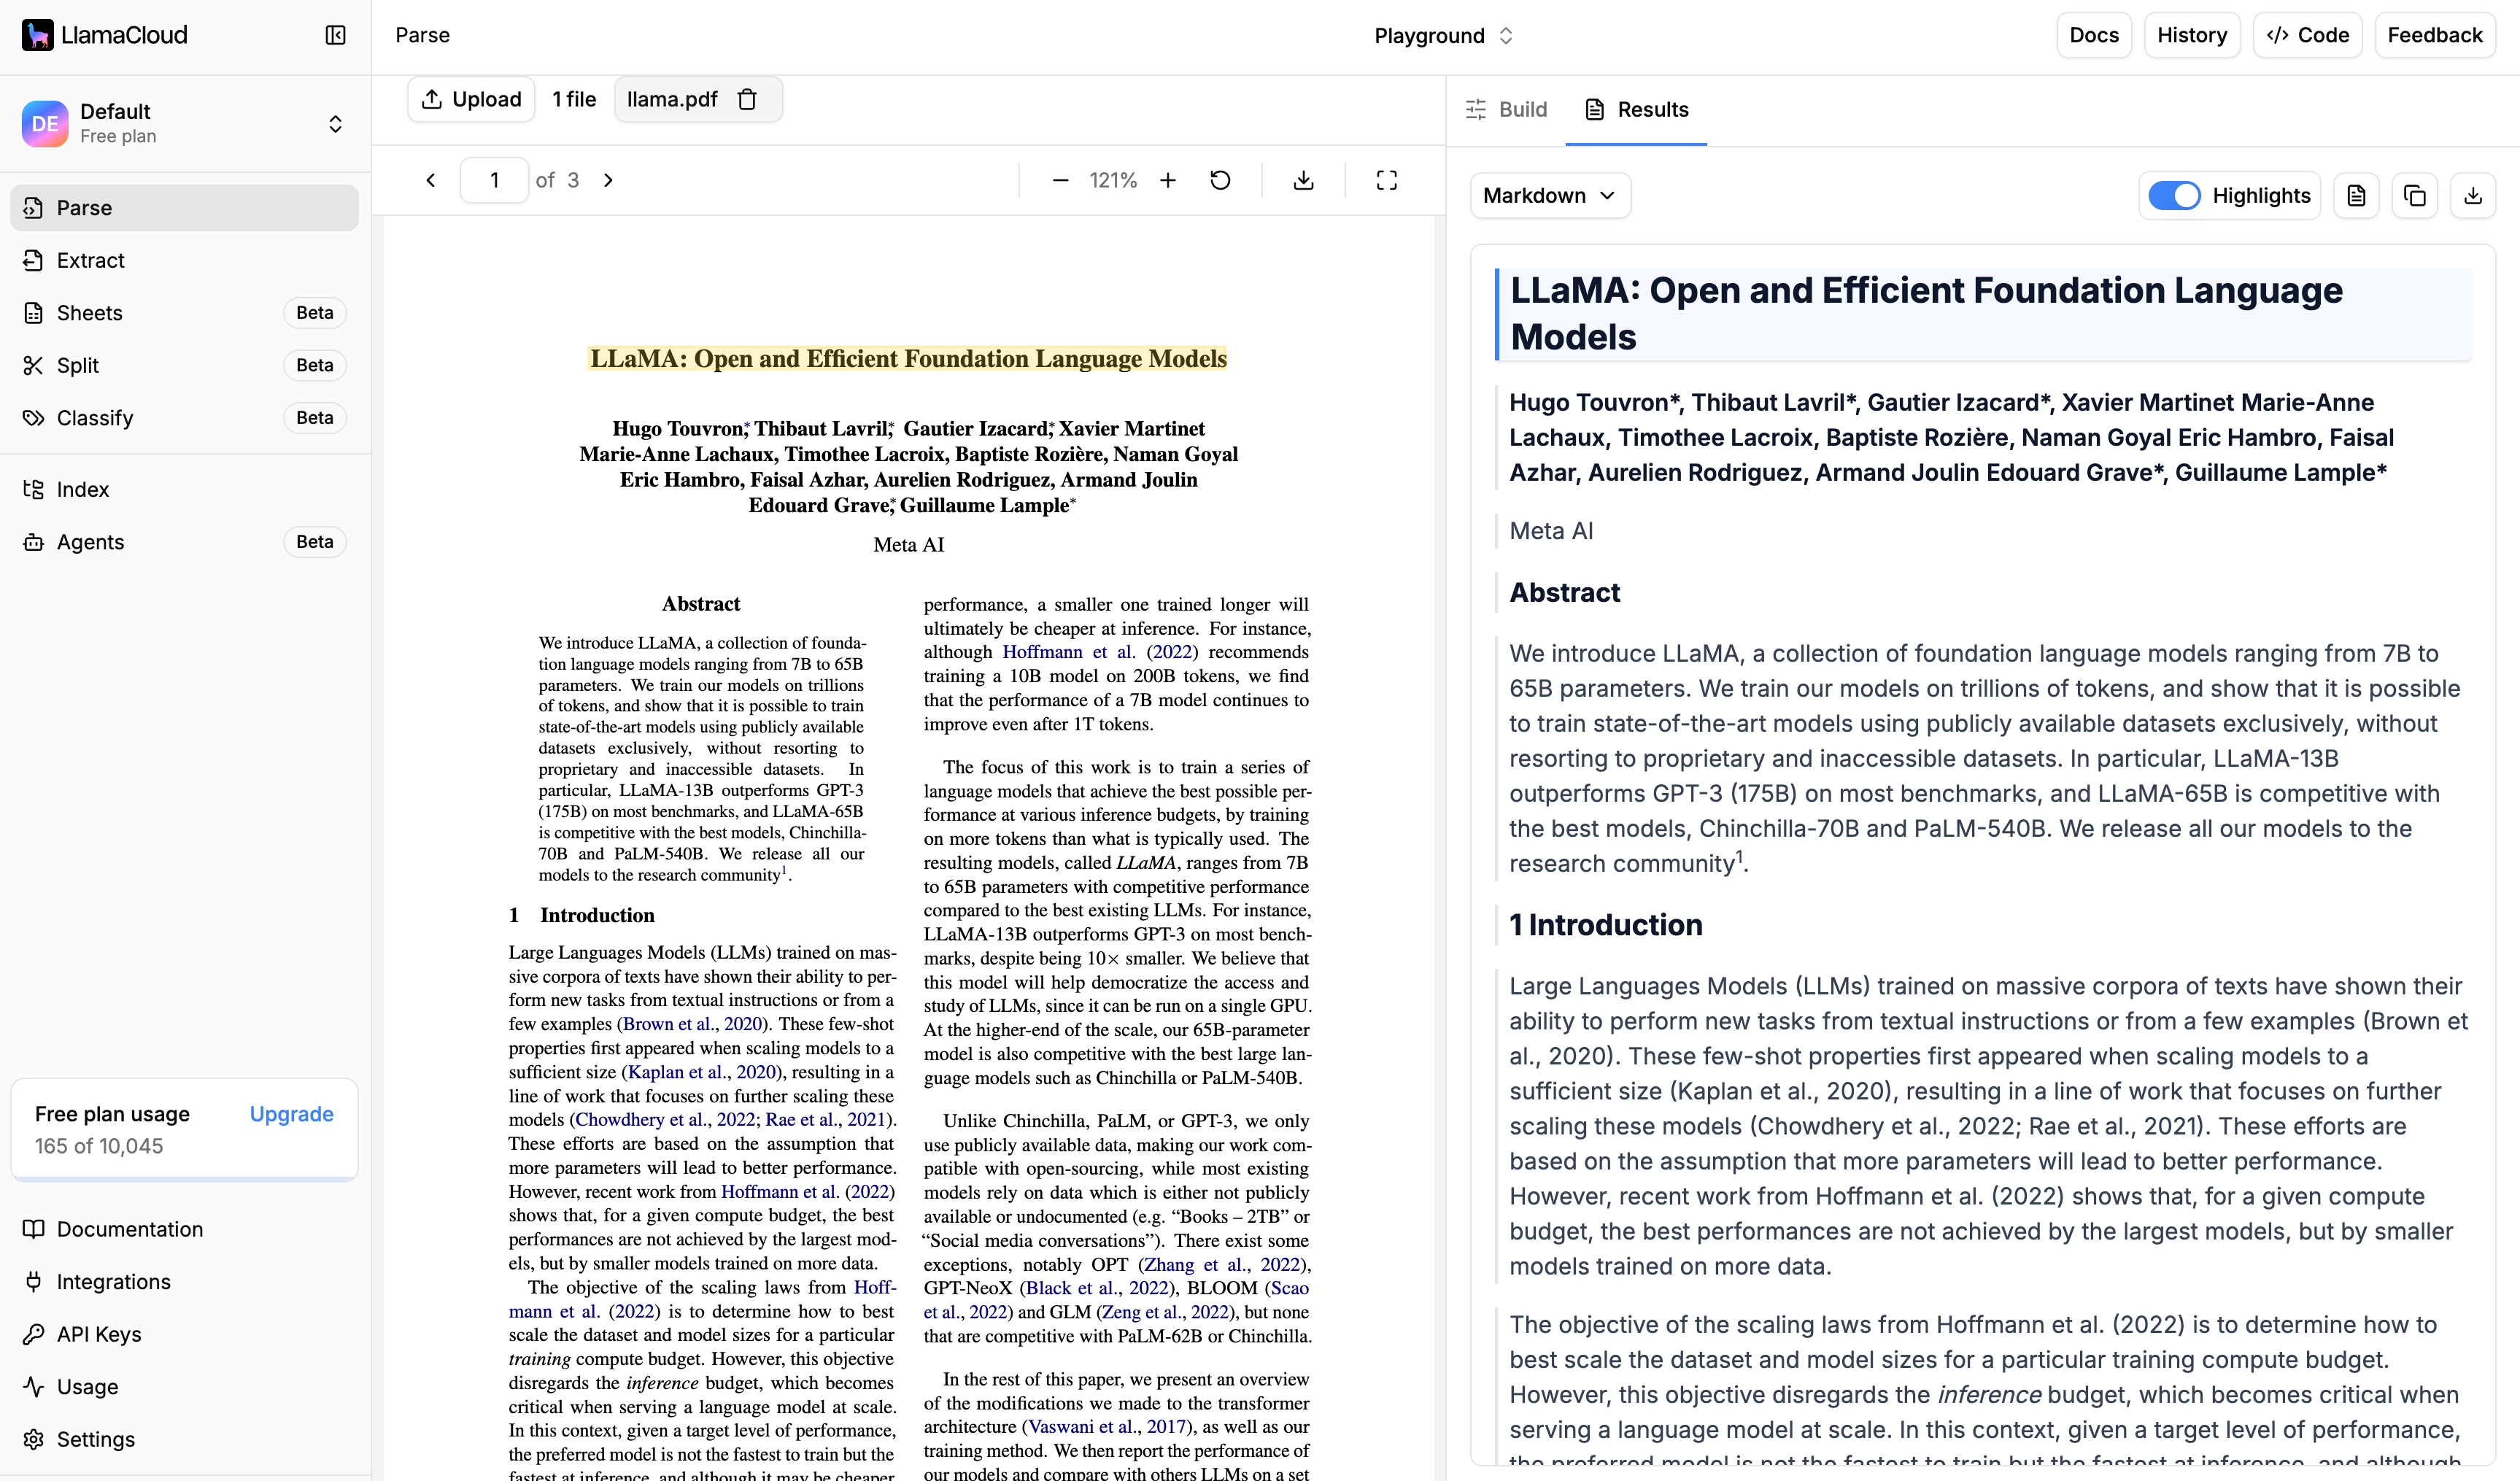Switch to the Build tab

(1506, 109)
